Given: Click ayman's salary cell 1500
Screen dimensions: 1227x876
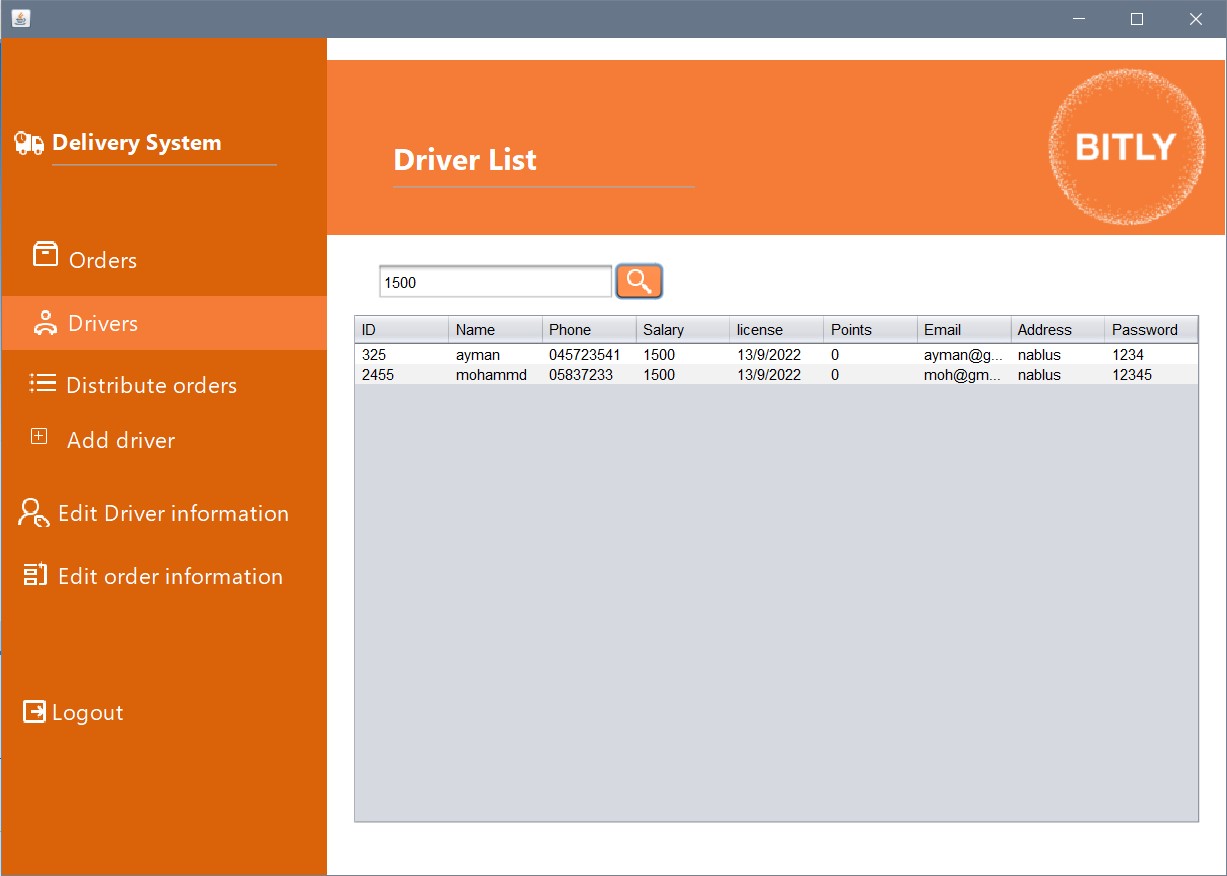Looking at the screenshot, I should tap(684, 355).
